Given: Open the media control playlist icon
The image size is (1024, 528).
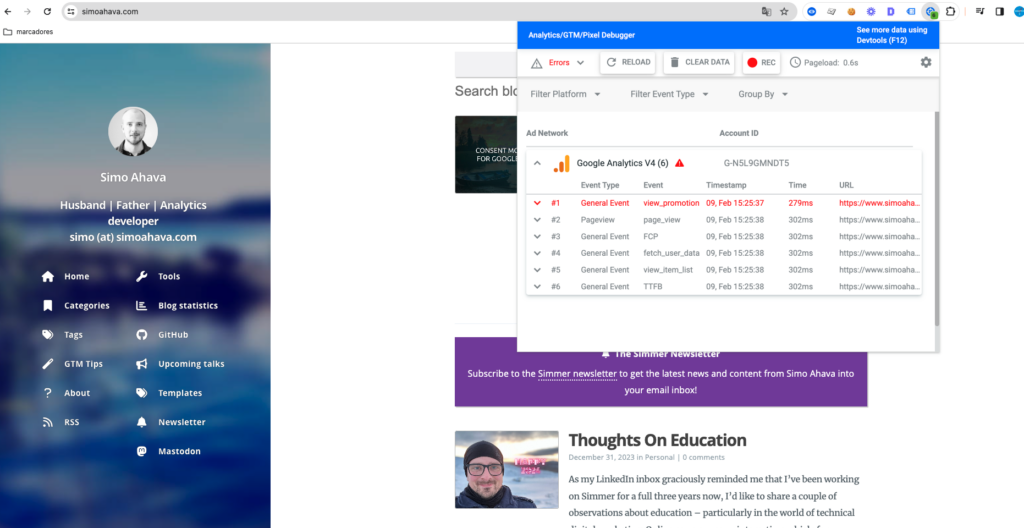Looking at the screenshot, I should [980, 11].
